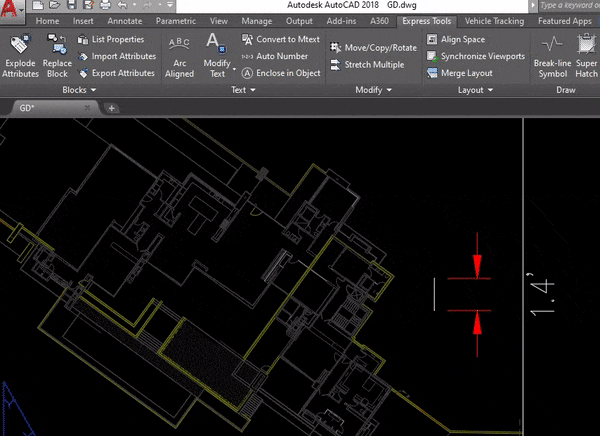Add a new drawing tab with plus

pos(111,108)
